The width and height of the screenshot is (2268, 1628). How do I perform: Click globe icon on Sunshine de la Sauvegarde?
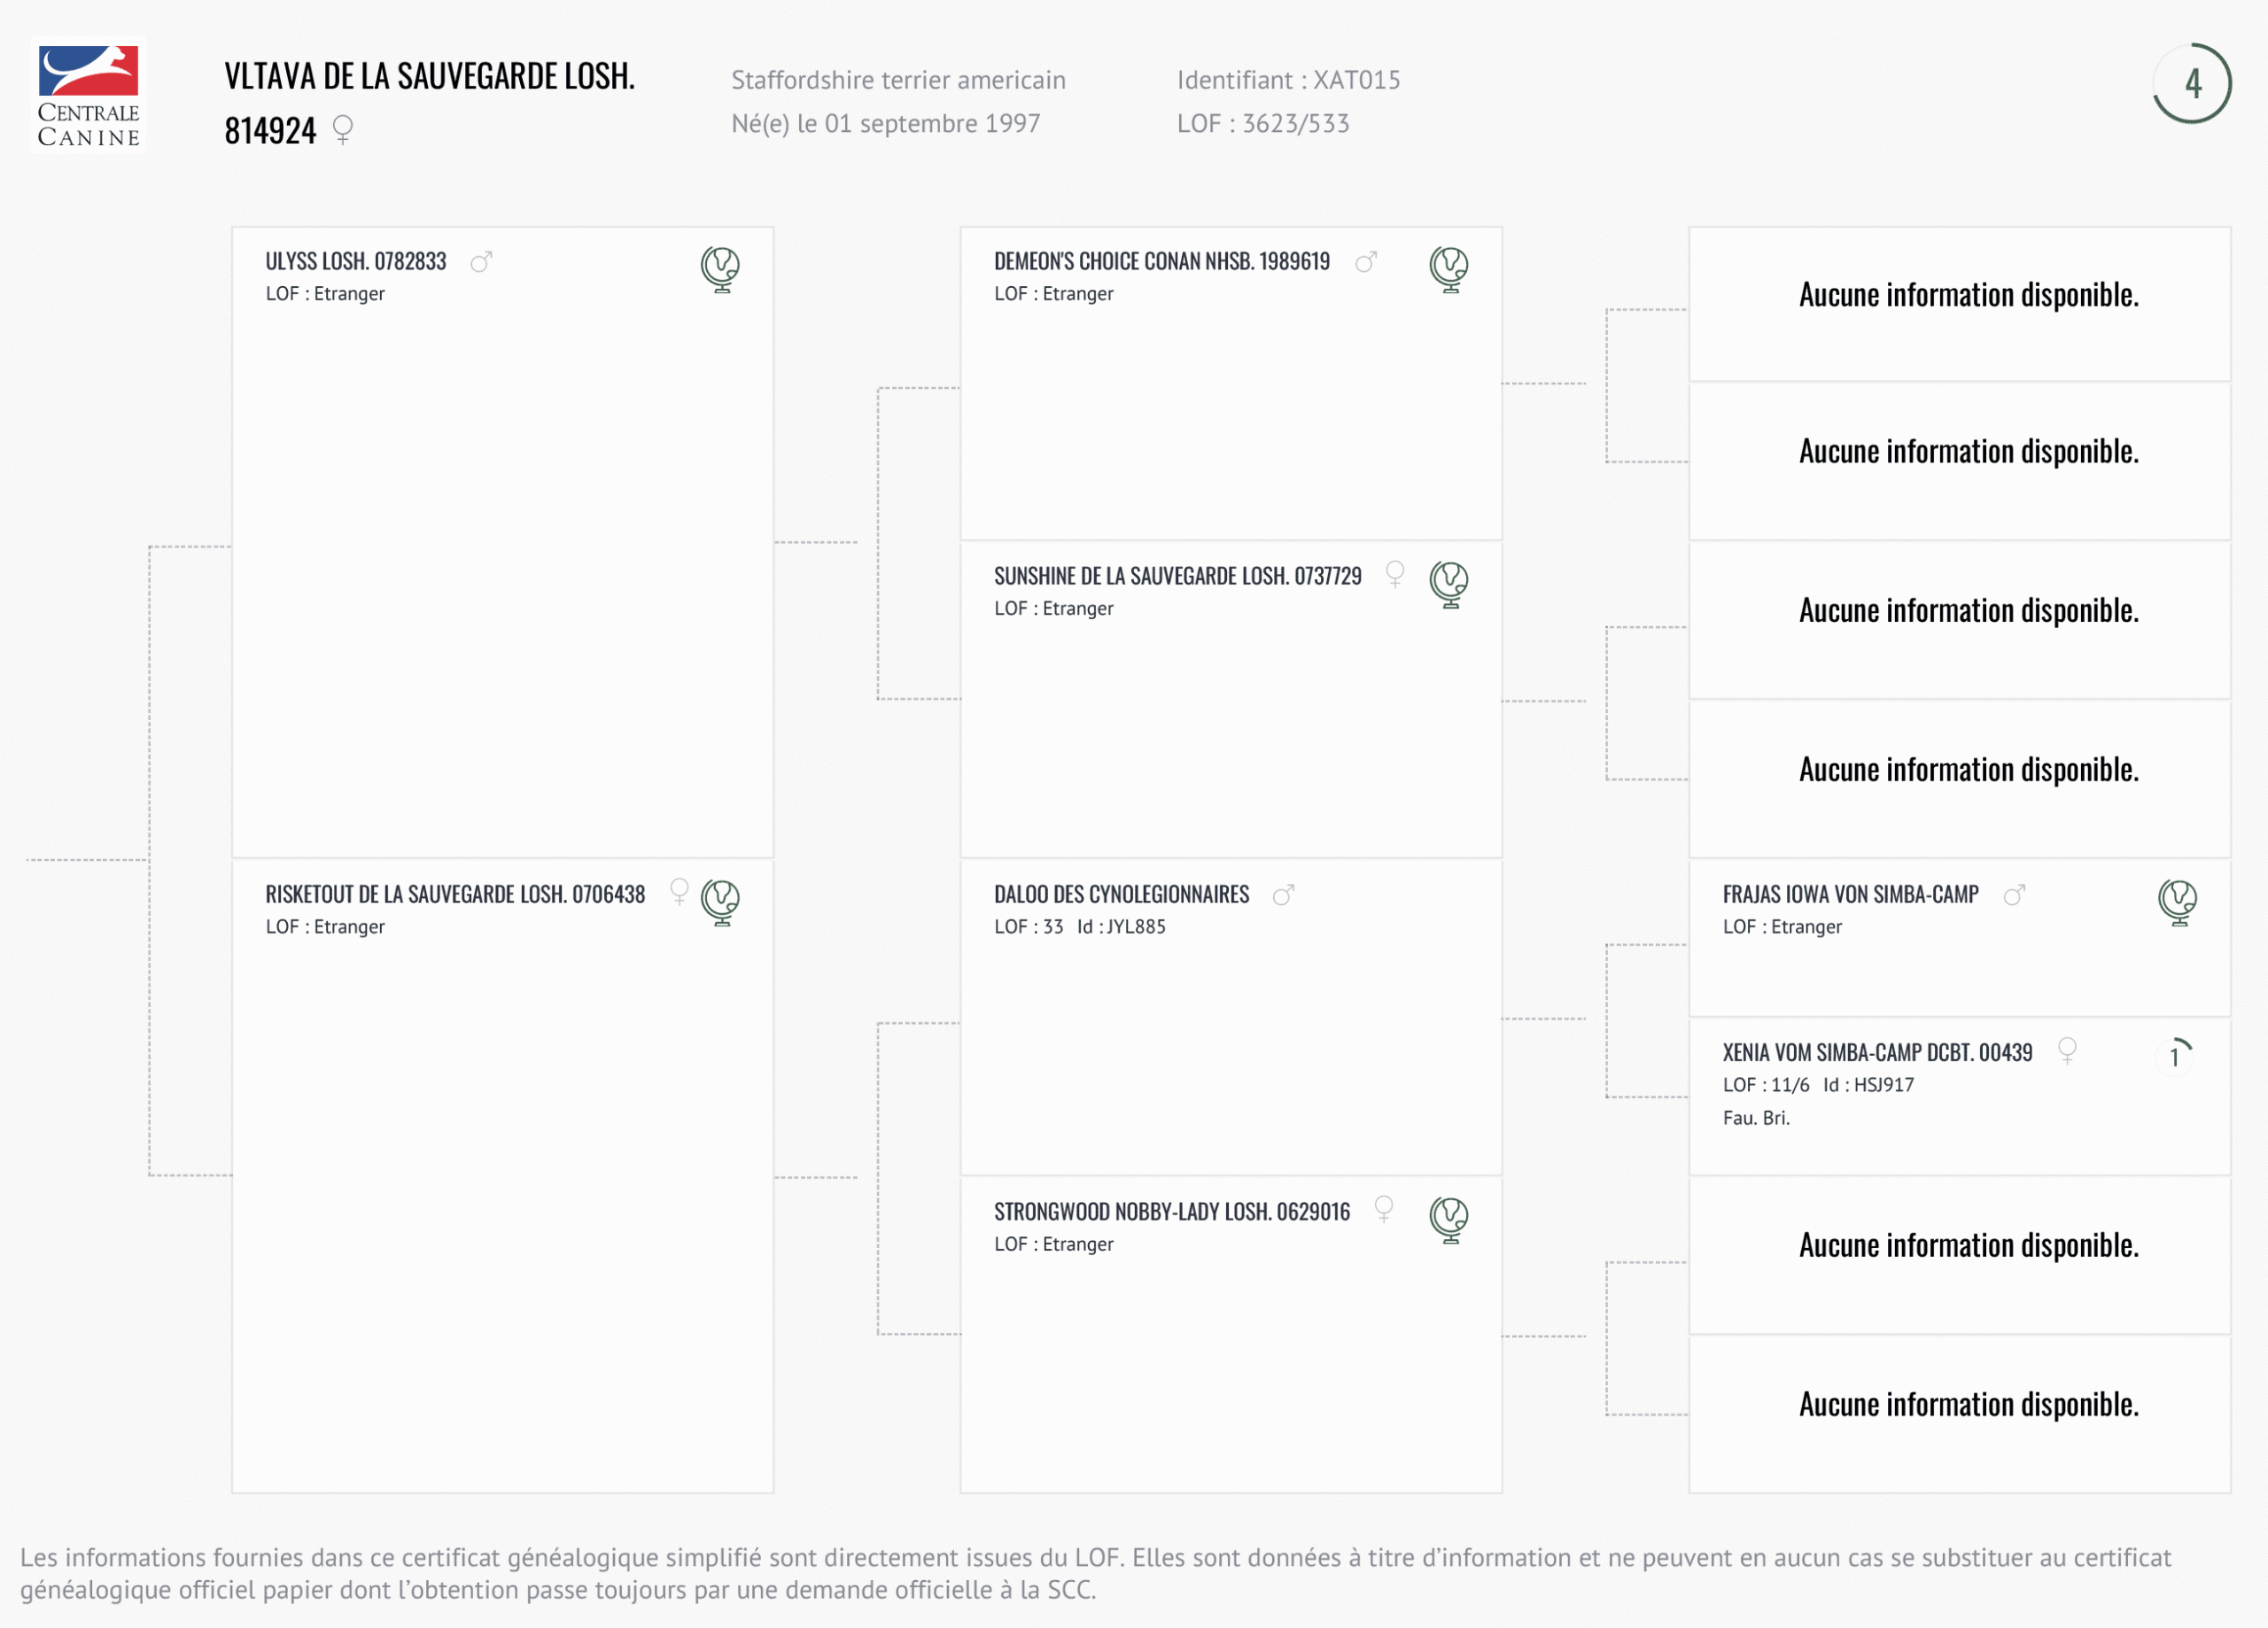click(1448, 584)
